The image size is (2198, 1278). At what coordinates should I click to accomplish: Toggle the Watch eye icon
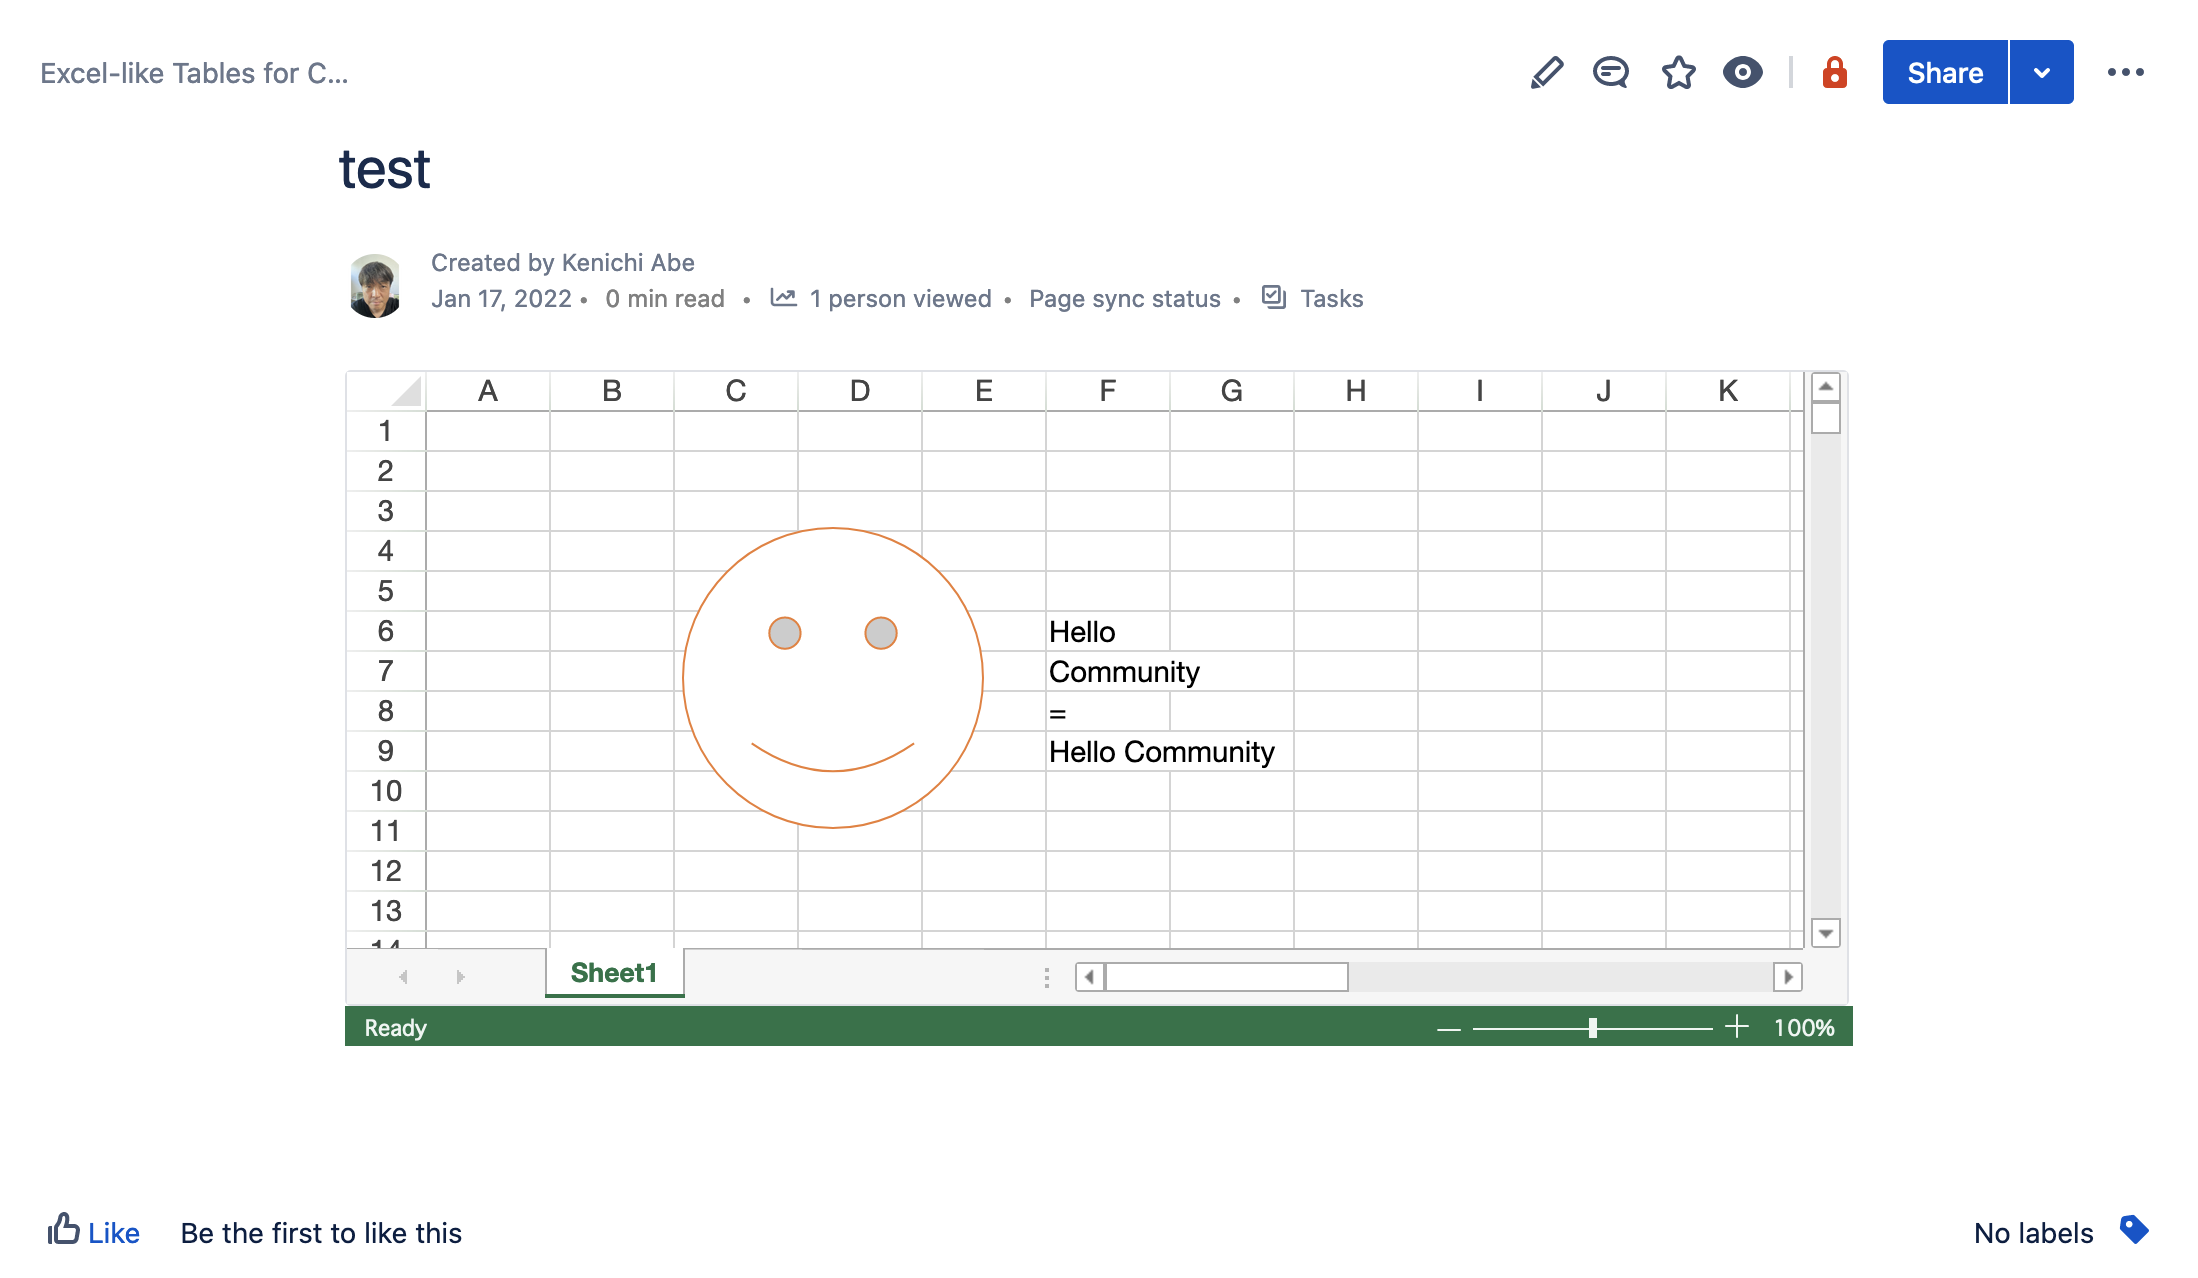point(1743,73)
